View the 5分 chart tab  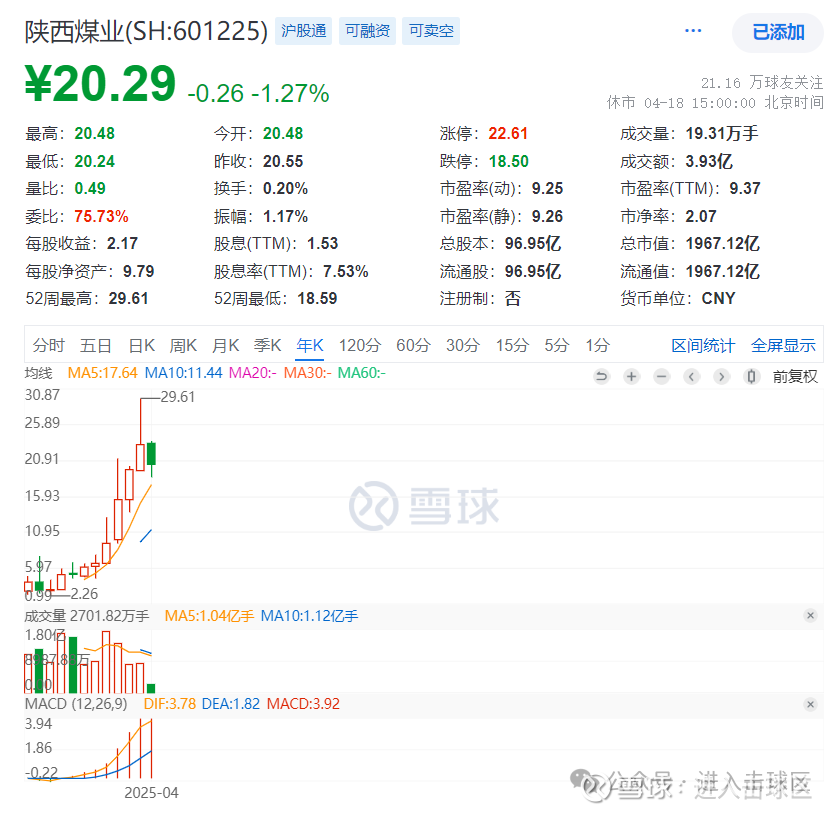557,345
